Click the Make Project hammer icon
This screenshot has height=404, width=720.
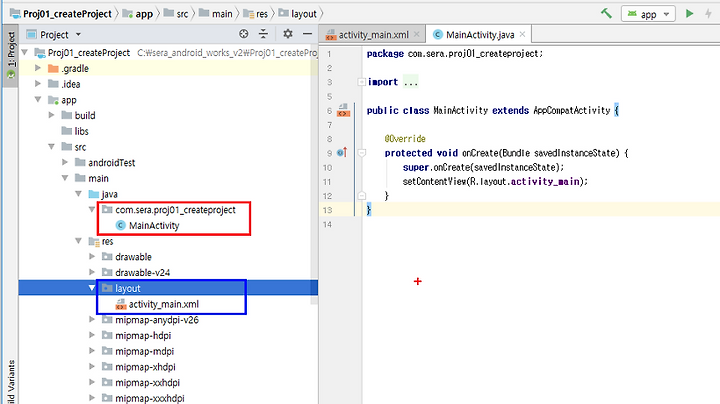606,13
